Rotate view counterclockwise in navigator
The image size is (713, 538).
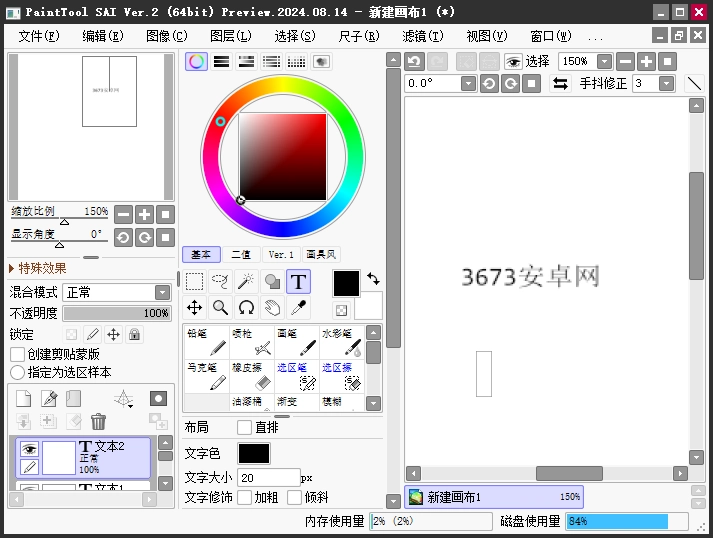pyautogui.click(x=123, y=237)
